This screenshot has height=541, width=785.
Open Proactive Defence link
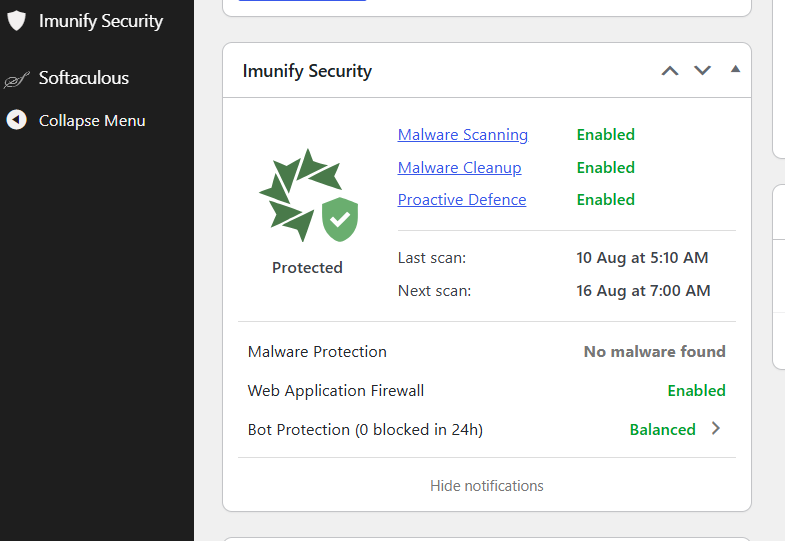tap(462, 200)
